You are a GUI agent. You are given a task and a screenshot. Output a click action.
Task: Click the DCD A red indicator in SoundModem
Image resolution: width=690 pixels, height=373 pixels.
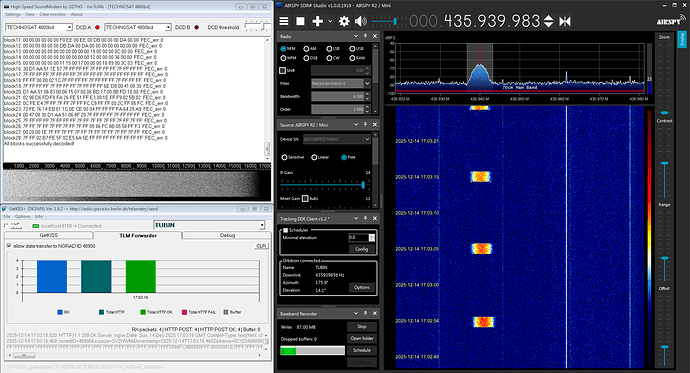coord(97,27)
